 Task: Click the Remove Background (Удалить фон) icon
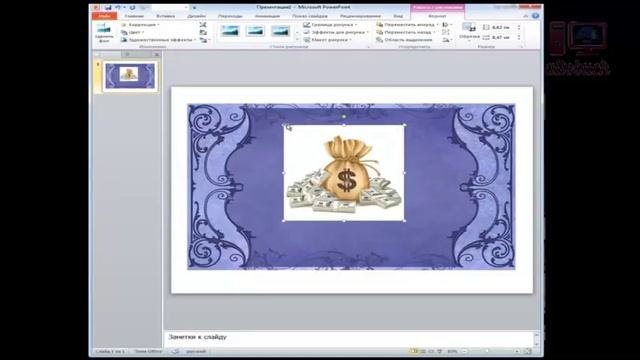(104, 33)
